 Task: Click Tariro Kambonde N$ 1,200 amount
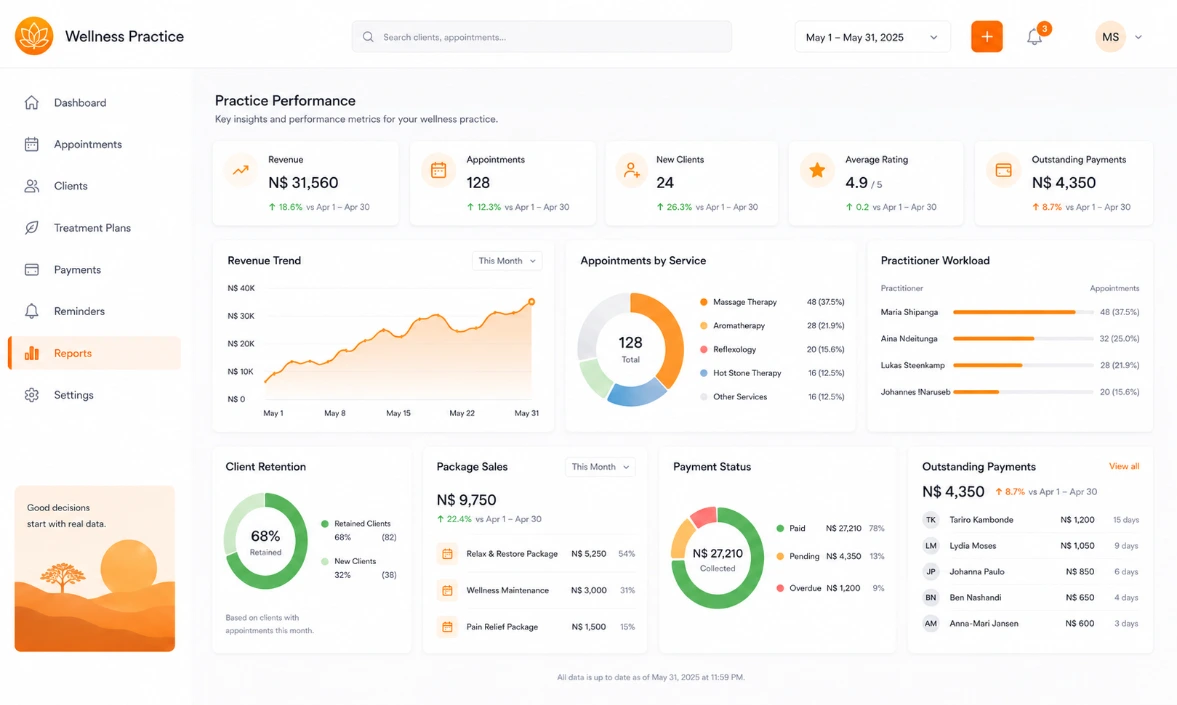1077,520
